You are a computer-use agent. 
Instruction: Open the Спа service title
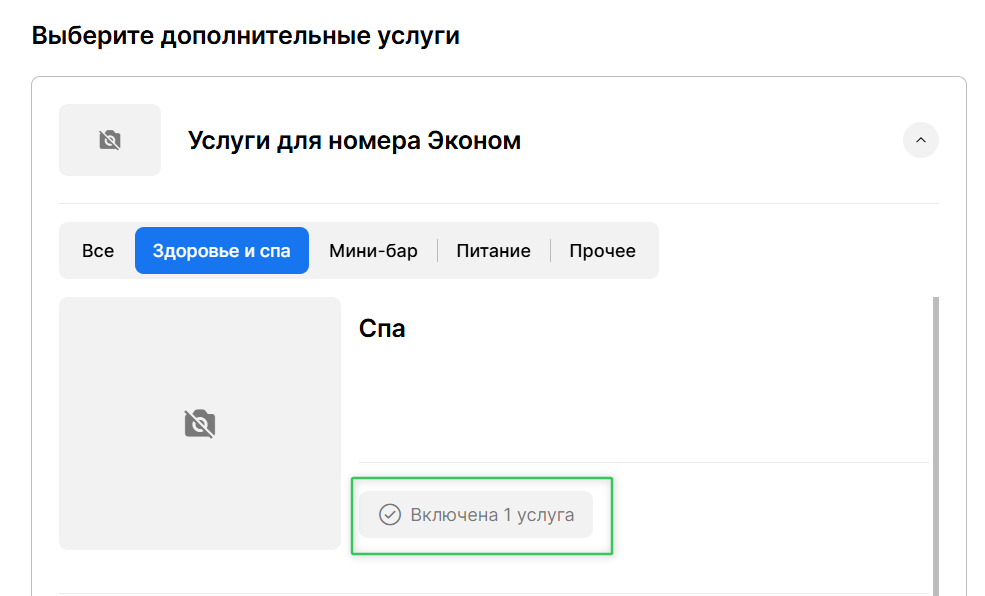382,328
